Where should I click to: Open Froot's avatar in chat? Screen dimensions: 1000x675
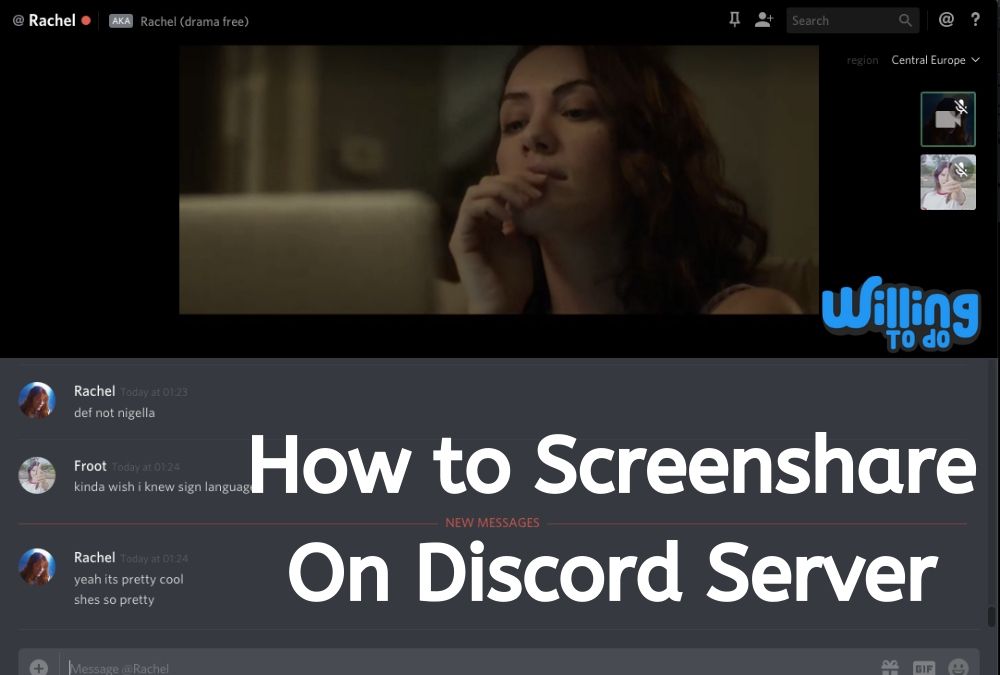click(37, 475)
